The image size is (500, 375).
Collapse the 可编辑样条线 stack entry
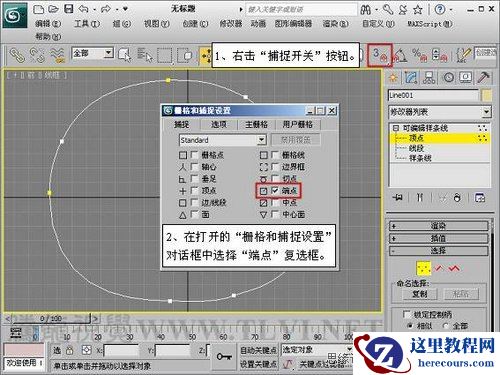click(396, 128)
